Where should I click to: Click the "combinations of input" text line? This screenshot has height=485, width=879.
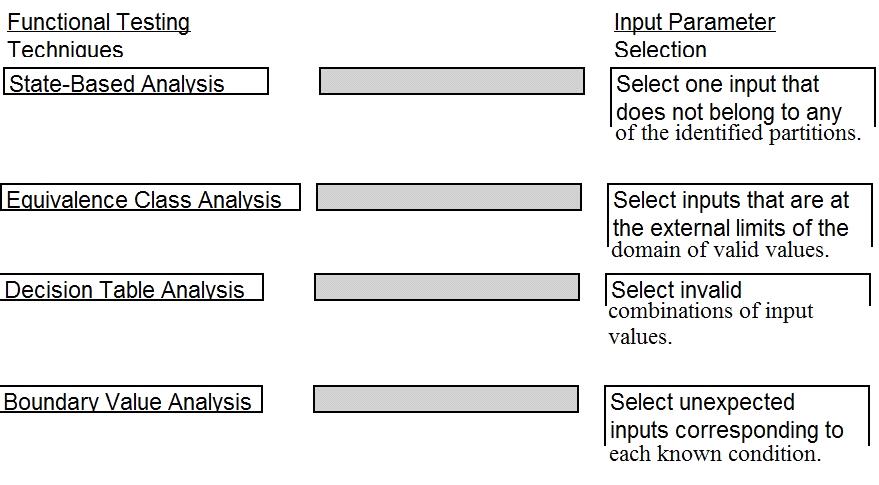click(711, 311)
